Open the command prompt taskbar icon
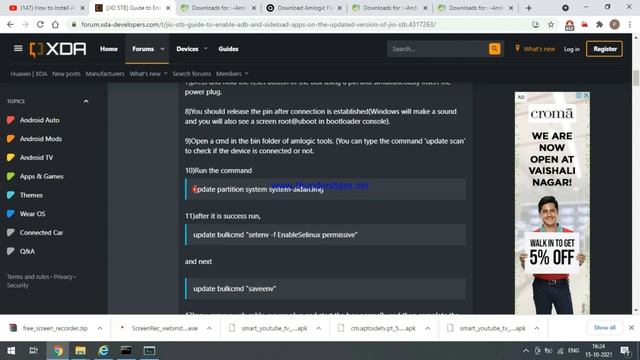640x360 pixels. (x=126, y=351)
